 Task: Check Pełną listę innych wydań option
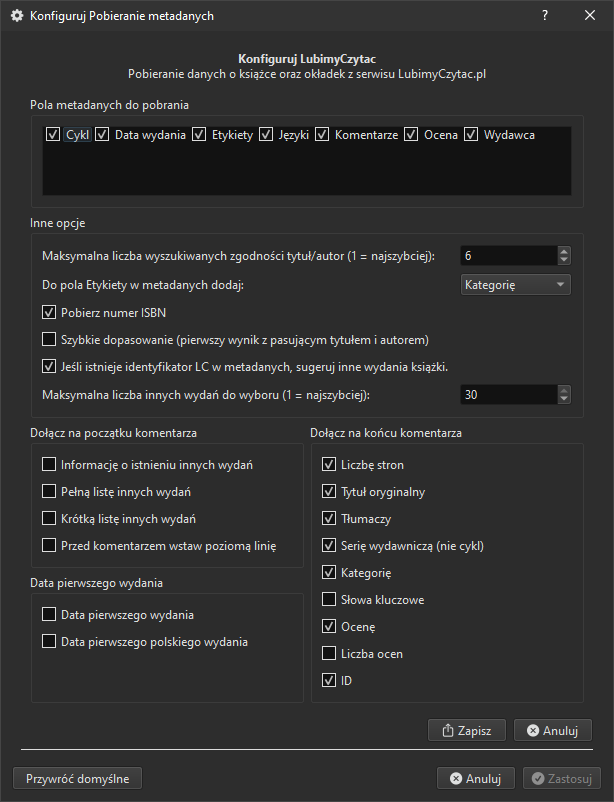50,492
